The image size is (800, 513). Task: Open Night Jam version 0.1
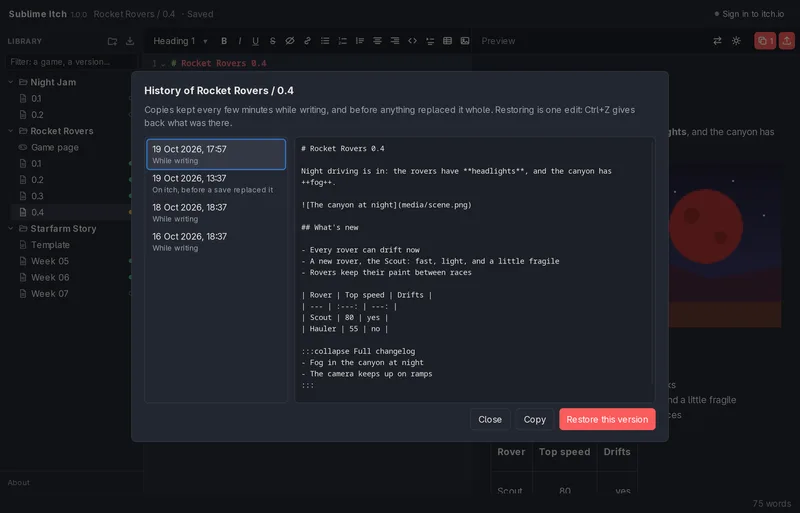71,99
